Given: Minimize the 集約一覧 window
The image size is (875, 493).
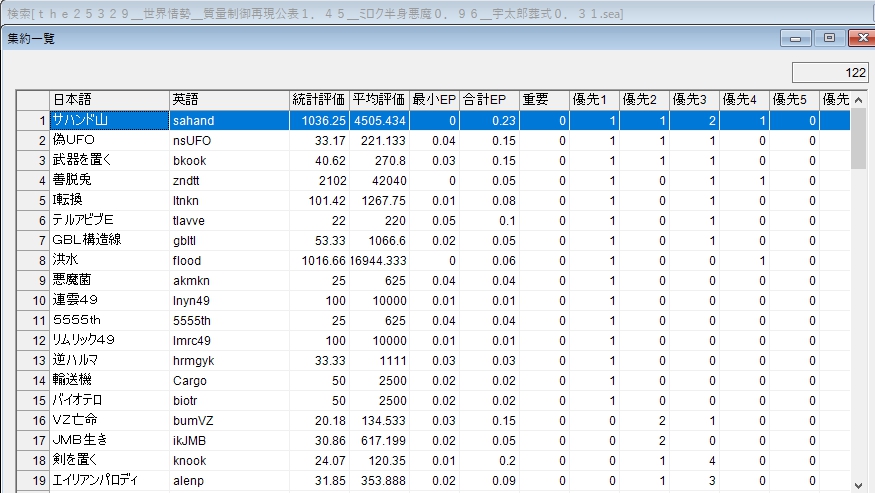Looking at the screenshot, I should tap(797, 38).
